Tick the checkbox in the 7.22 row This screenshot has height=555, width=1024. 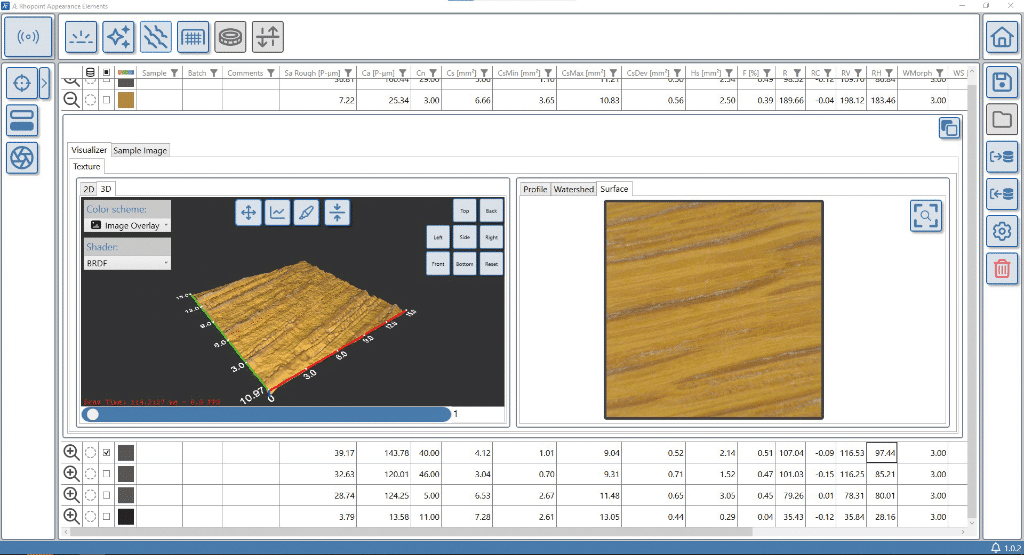pos(108,100)
